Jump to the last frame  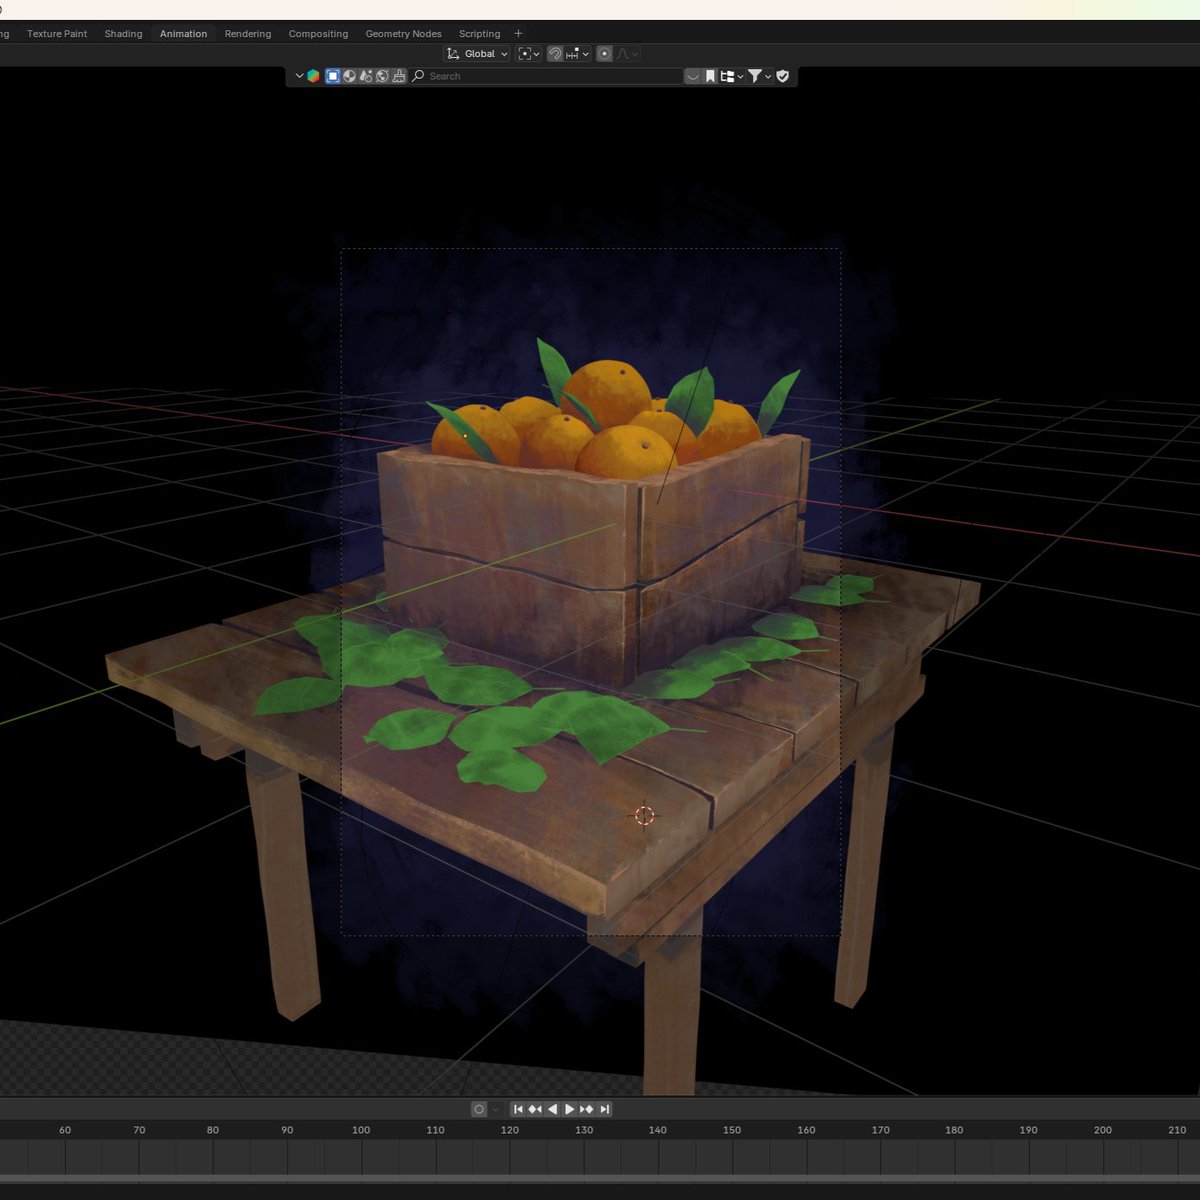(604, 1109)
